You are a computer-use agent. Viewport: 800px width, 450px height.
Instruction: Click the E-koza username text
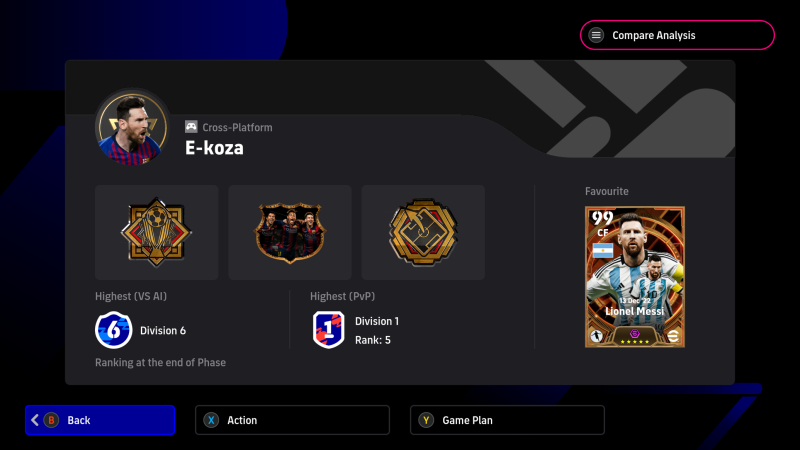pyautogui.click(x=214, y=148)
